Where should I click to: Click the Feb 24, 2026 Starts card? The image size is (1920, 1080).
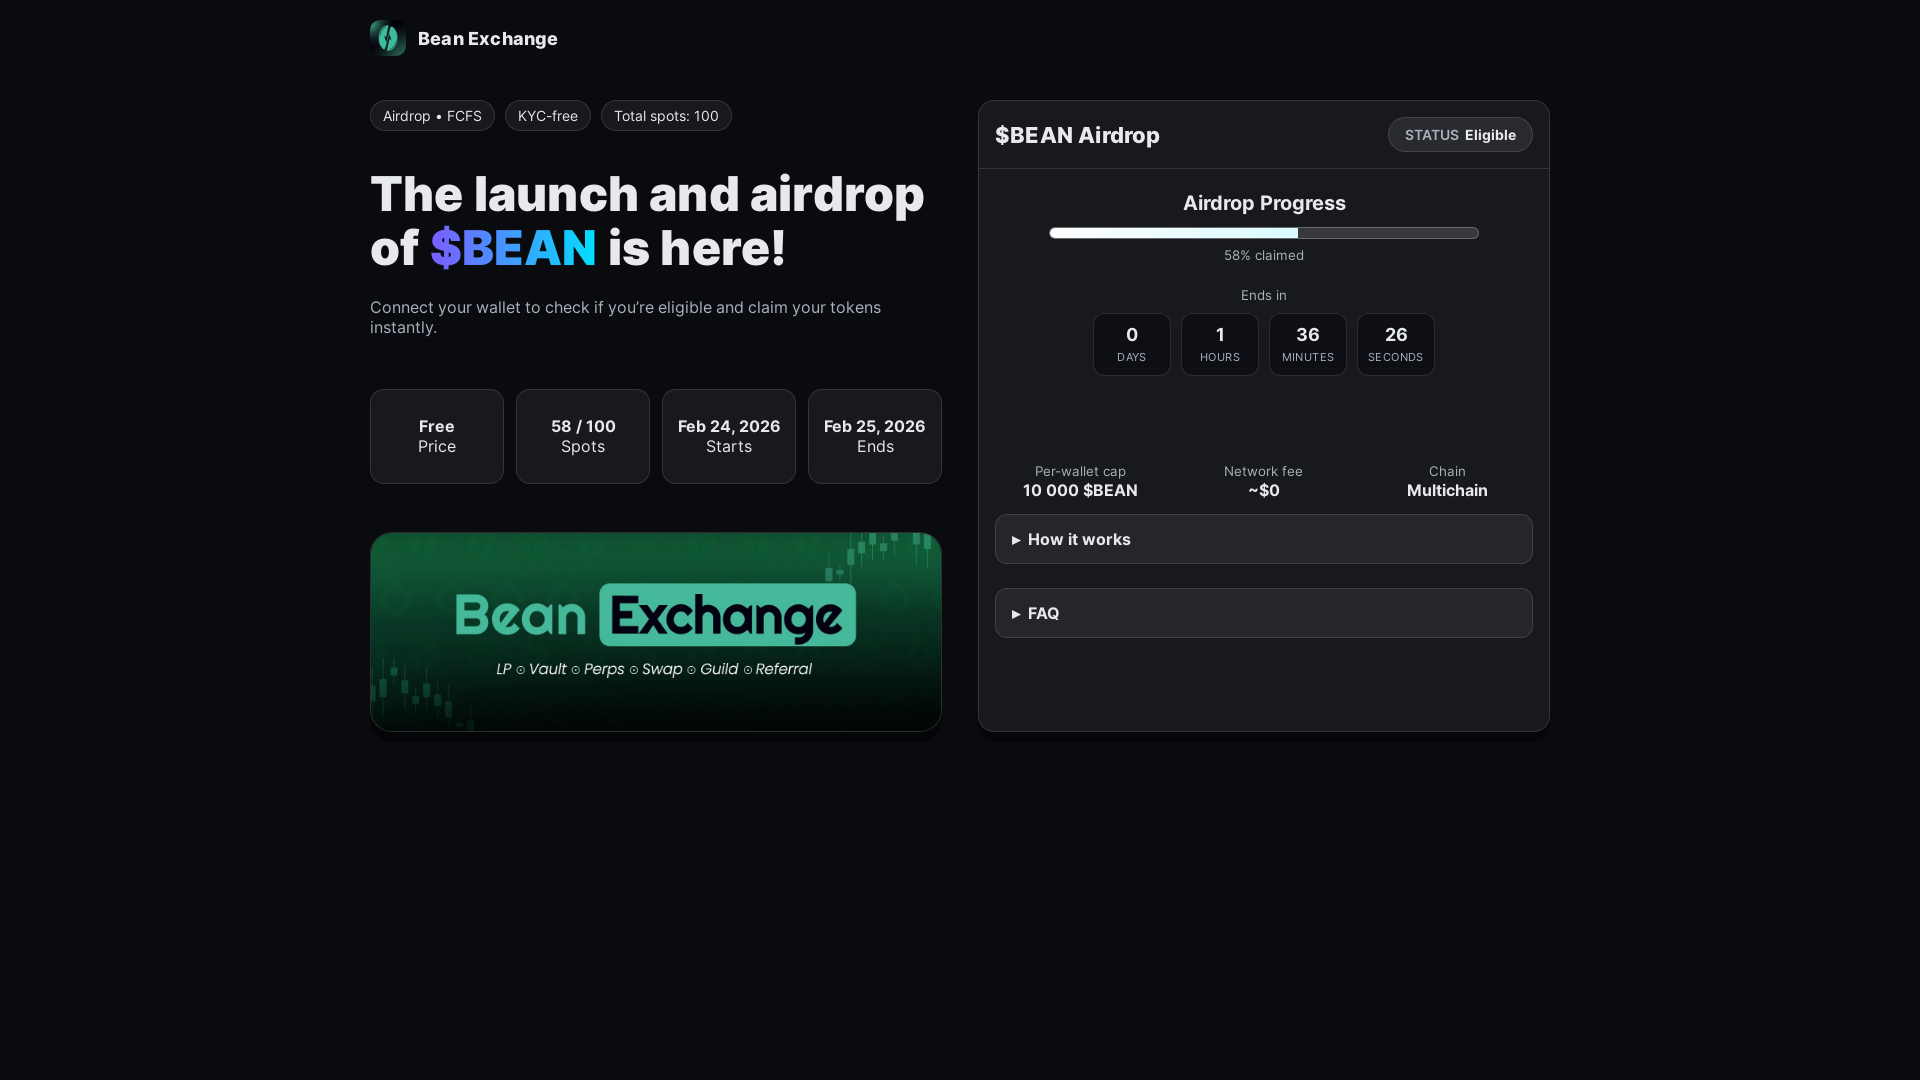pos(729,436)
